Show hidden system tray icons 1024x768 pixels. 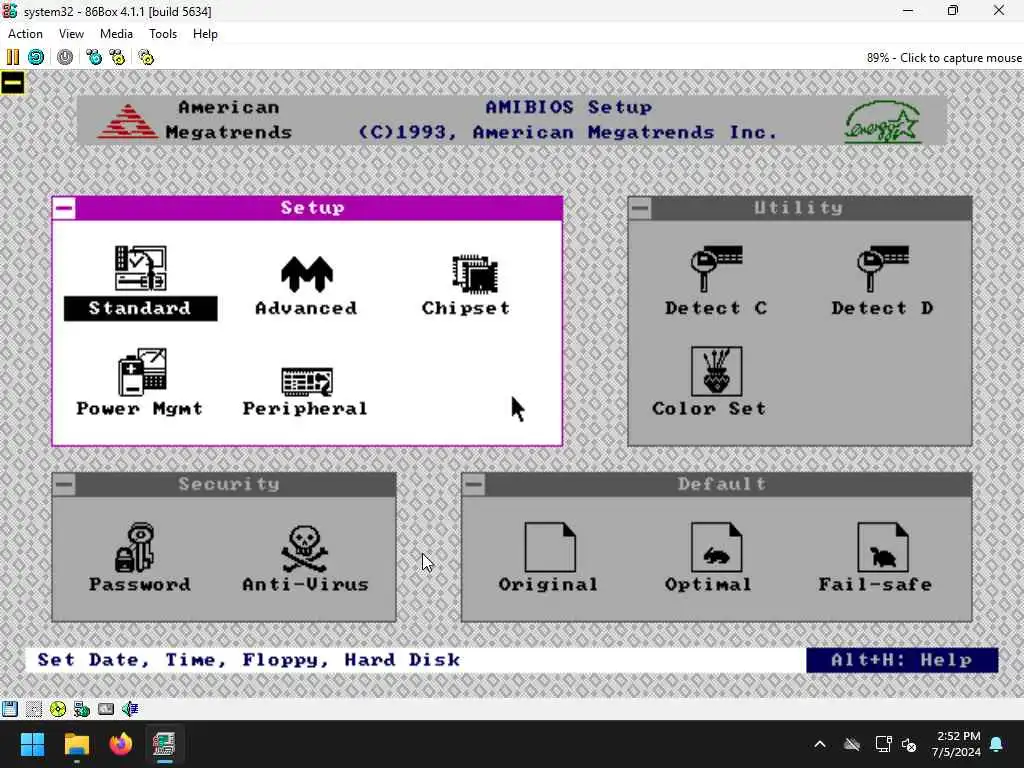click(820, 744)
